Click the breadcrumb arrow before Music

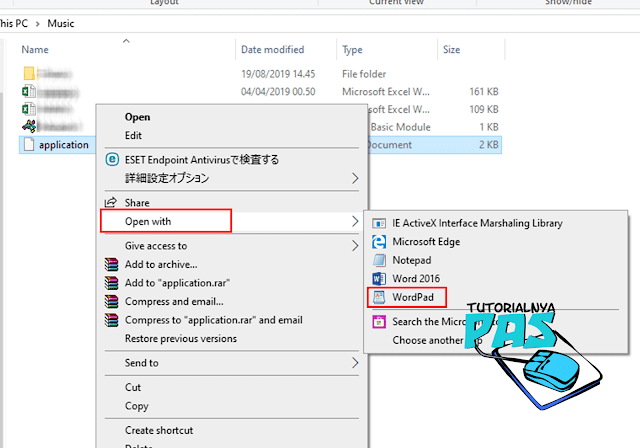(38, 24)
